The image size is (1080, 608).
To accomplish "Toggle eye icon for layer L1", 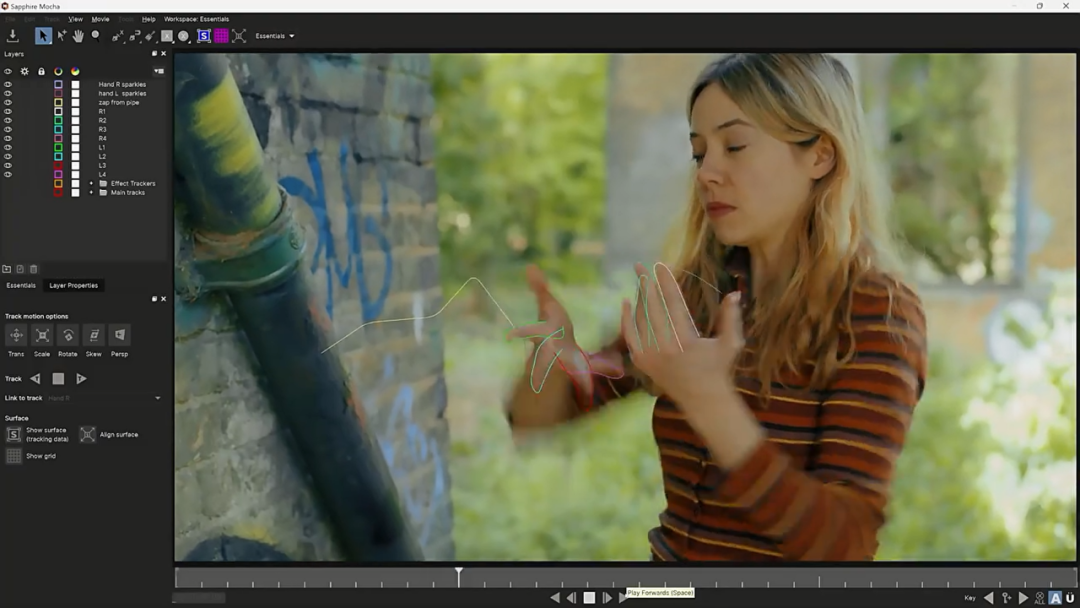I will [x=8, y=147].
